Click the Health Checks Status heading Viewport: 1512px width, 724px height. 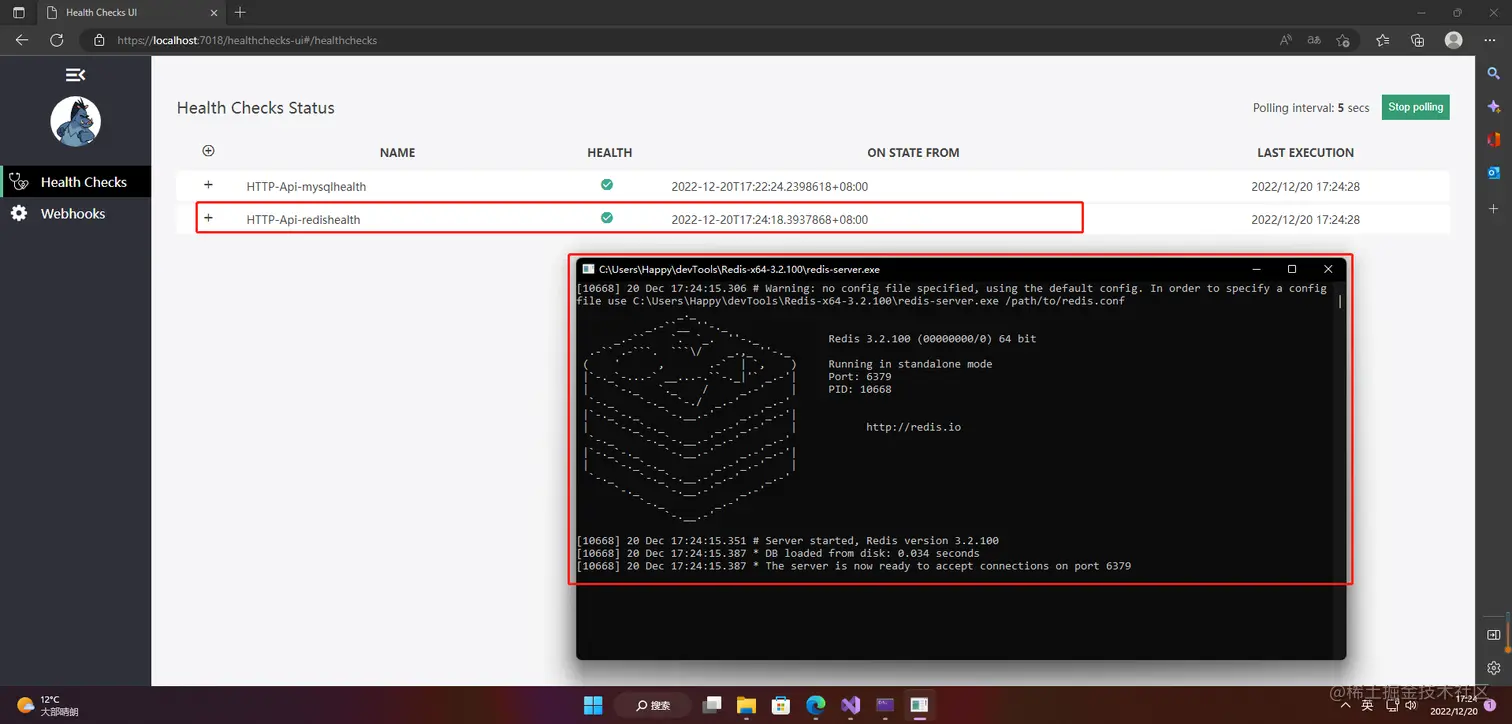tap(256, 108)
